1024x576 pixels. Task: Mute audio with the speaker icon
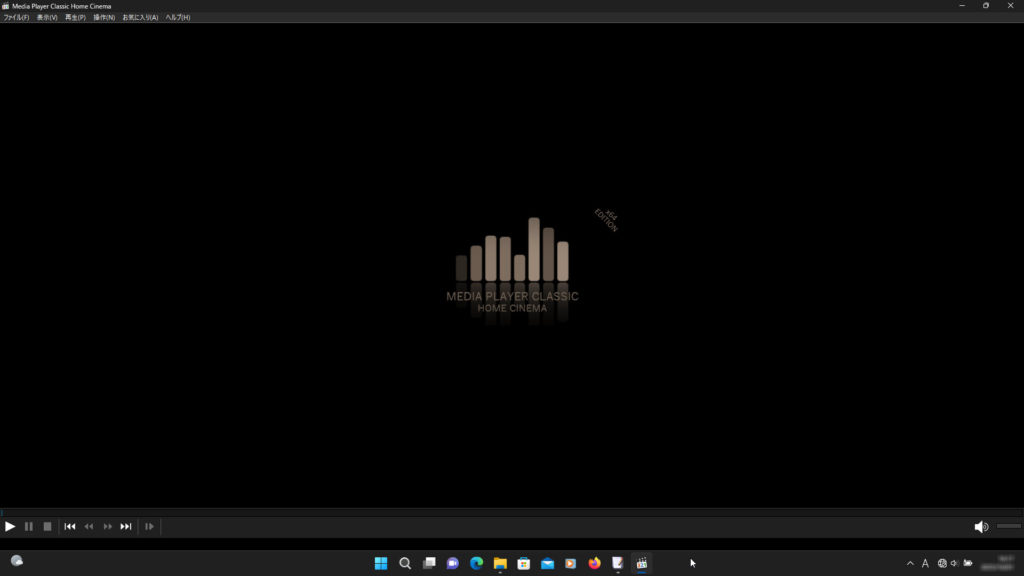tap(981, 526)
